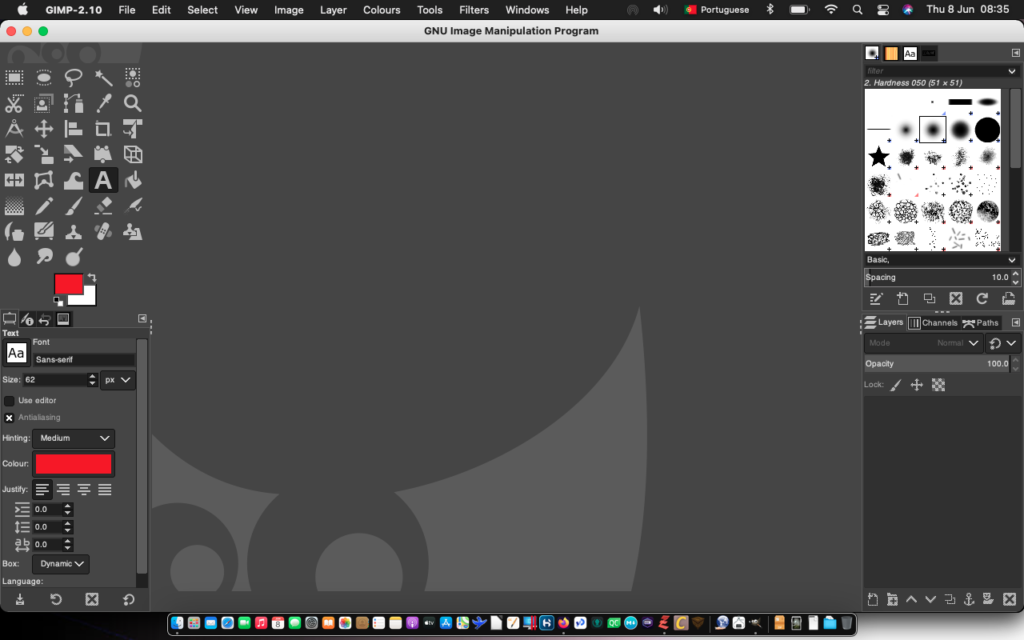Activate the Crop tool

click(103, 129)
